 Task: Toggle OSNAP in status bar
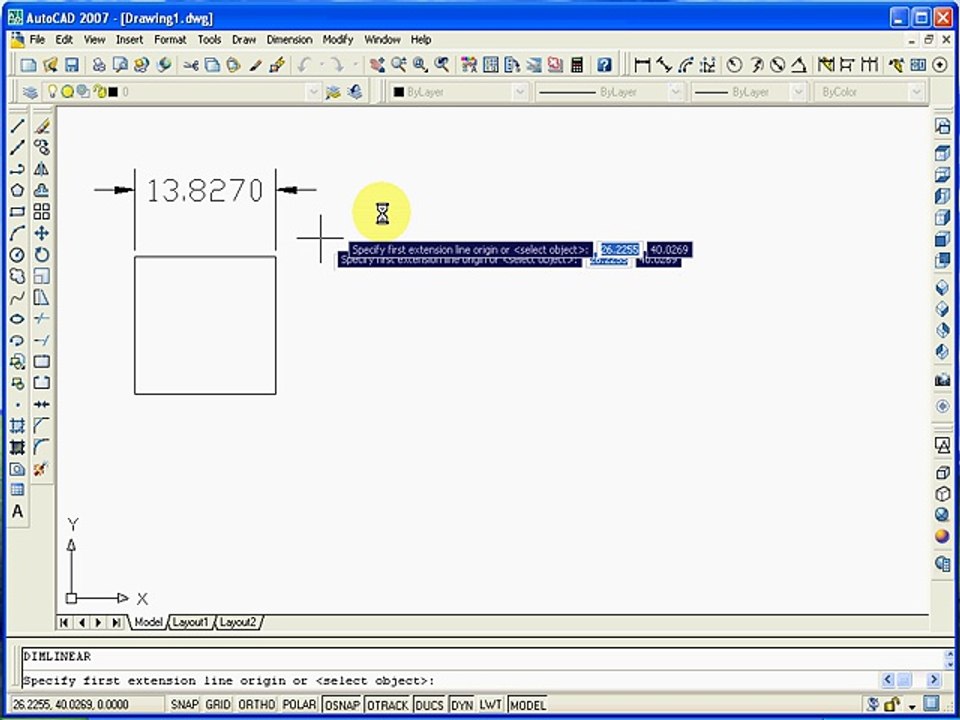coord(342,705)
